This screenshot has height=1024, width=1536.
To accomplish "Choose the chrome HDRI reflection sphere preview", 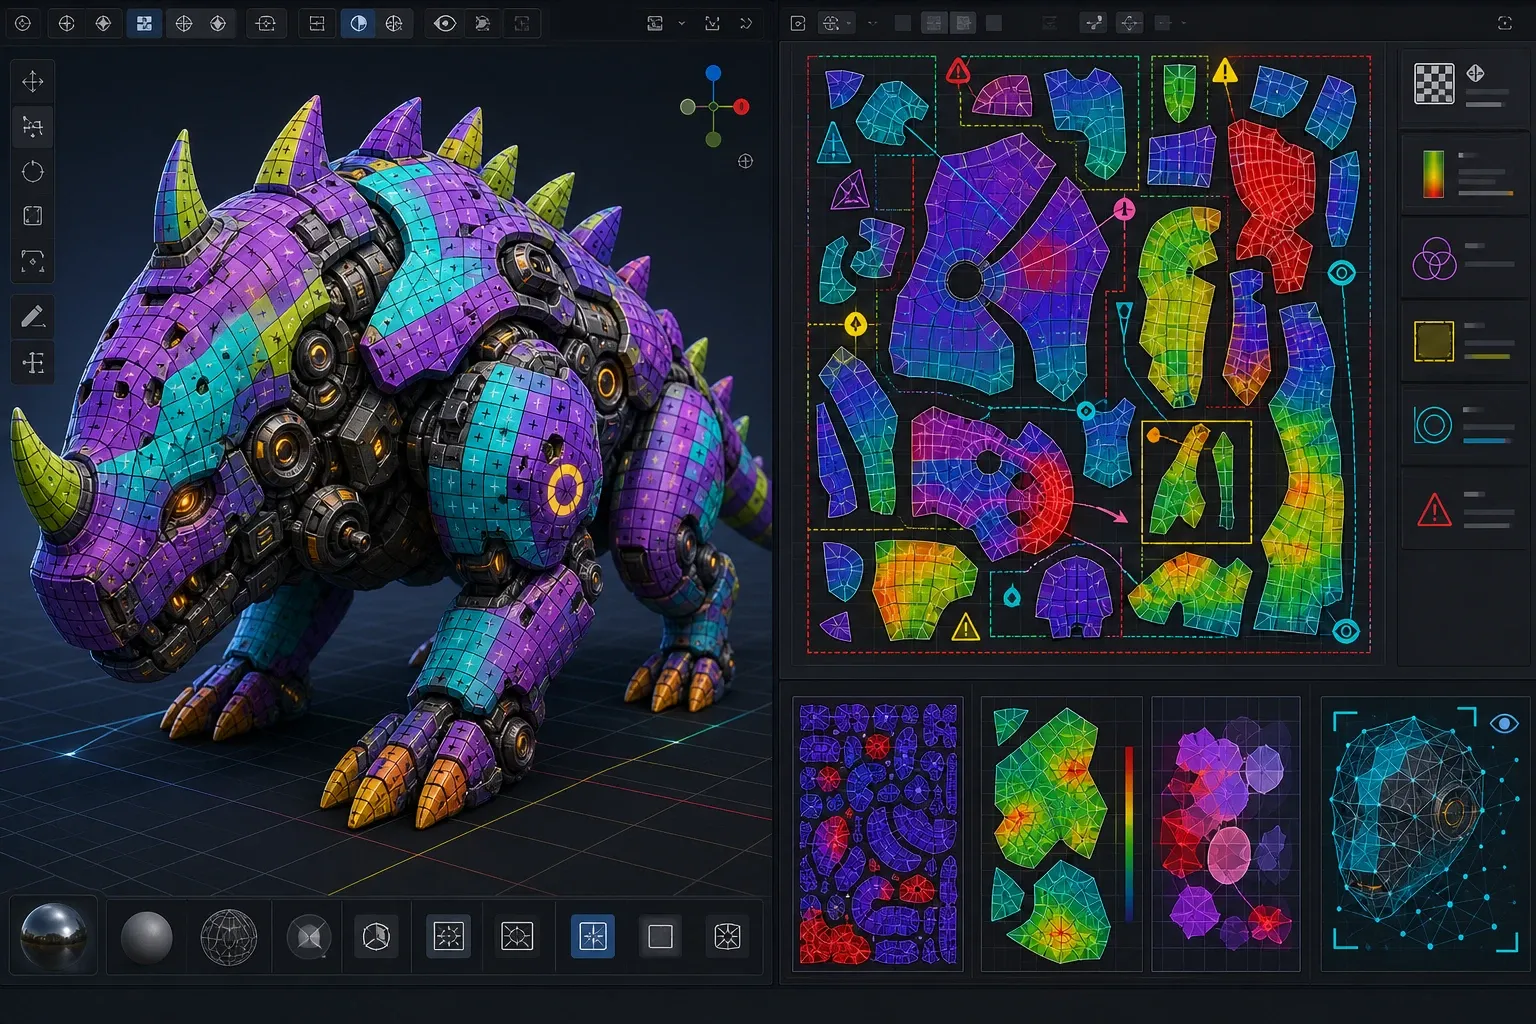I will pyautogui.click(x=54, y=936).
